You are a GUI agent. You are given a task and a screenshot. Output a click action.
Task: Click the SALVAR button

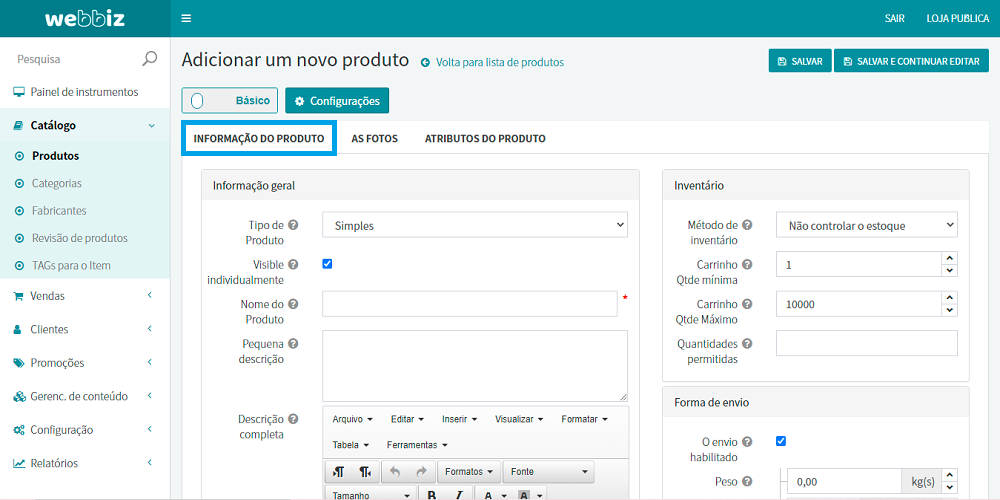pyautogui.click(x=798, y=62)
